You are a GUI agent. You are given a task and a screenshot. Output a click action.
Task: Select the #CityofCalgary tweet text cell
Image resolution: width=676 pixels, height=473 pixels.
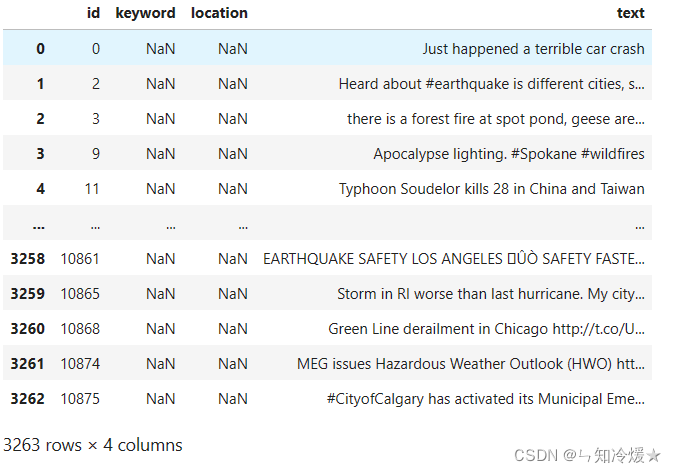coord(485,399)
